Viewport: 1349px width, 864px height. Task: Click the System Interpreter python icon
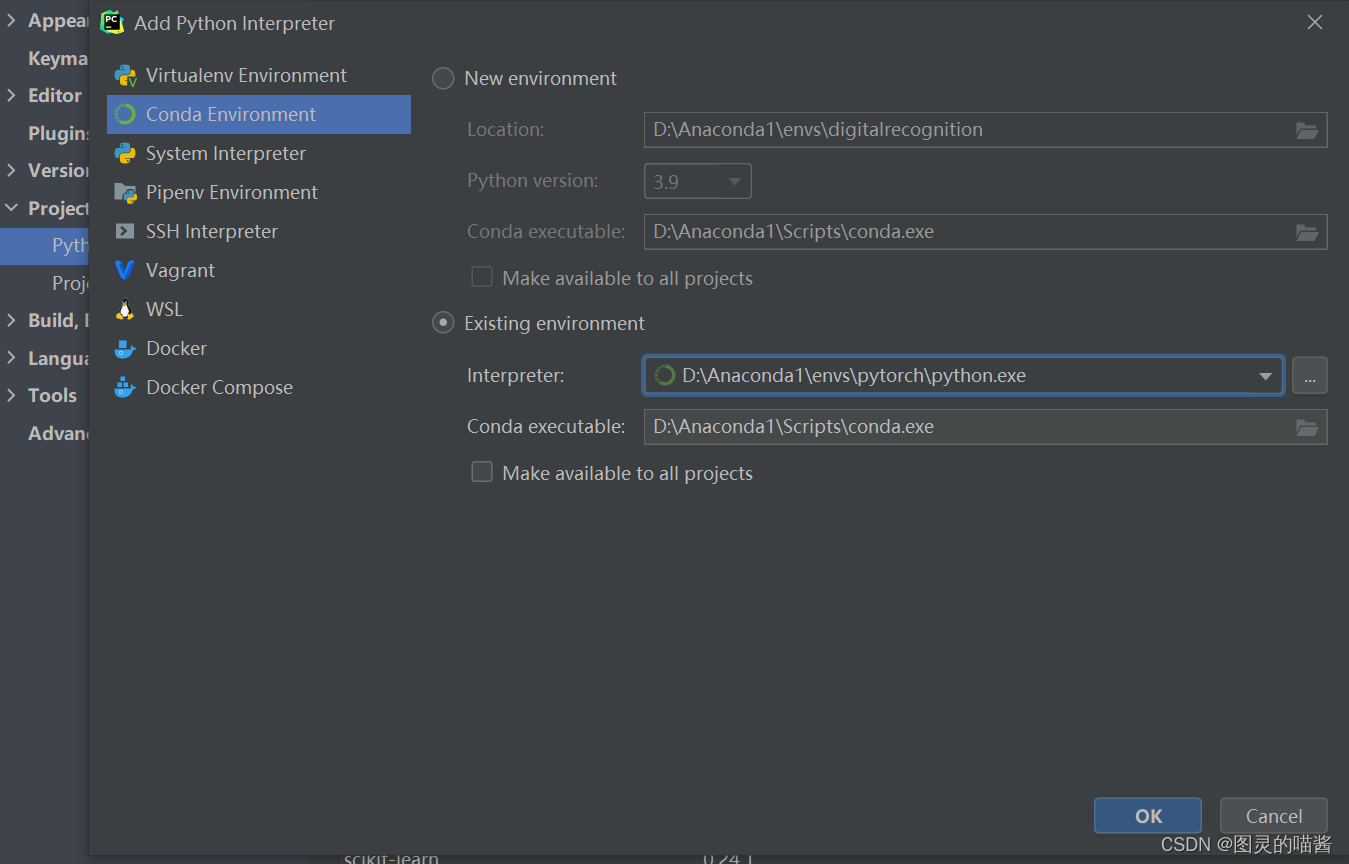[125, 154]
